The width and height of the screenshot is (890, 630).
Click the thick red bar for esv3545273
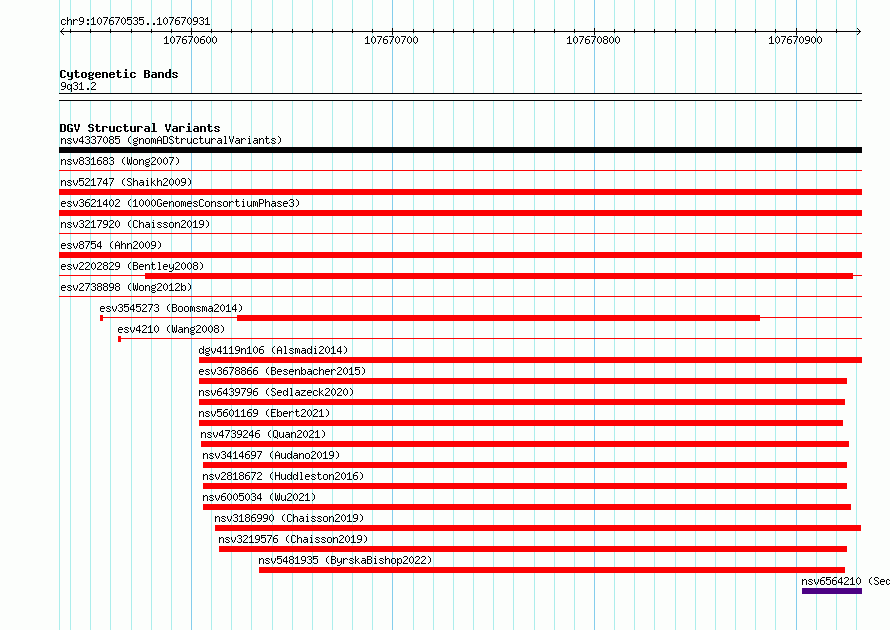498,318
